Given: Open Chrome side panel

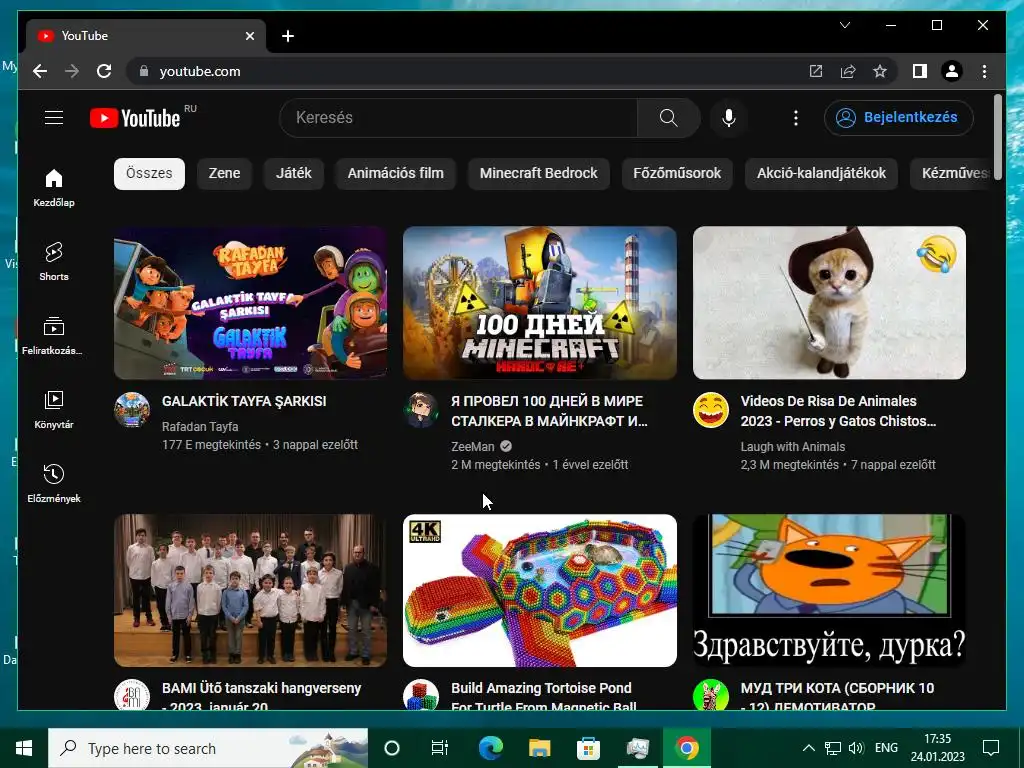Looking at the screenshot, I should 920,71.
